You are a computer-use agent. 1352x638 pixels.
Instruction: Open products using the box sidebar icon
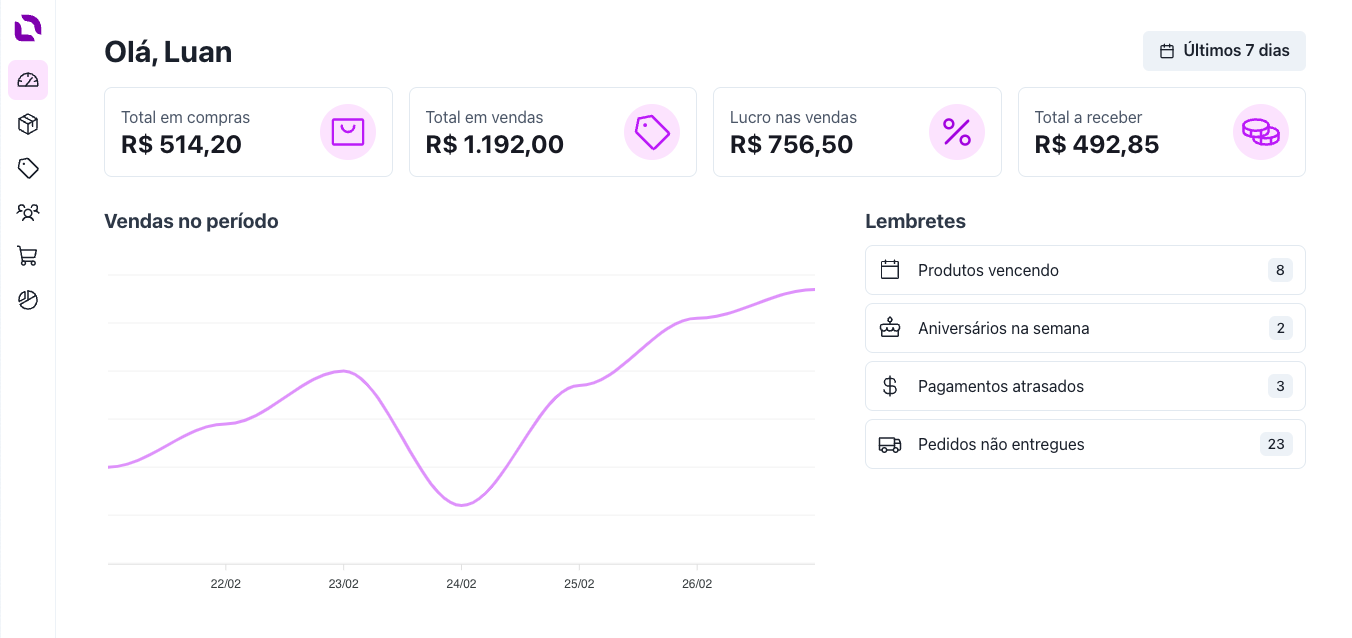pos(27,124)
